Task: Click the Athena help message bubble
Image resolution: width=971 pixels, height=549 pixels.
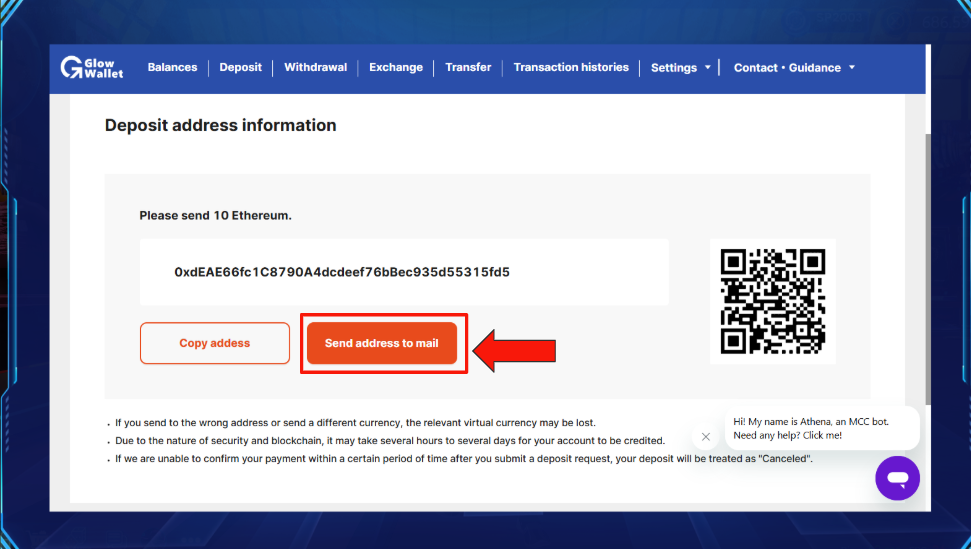Action: coord(822,428)
